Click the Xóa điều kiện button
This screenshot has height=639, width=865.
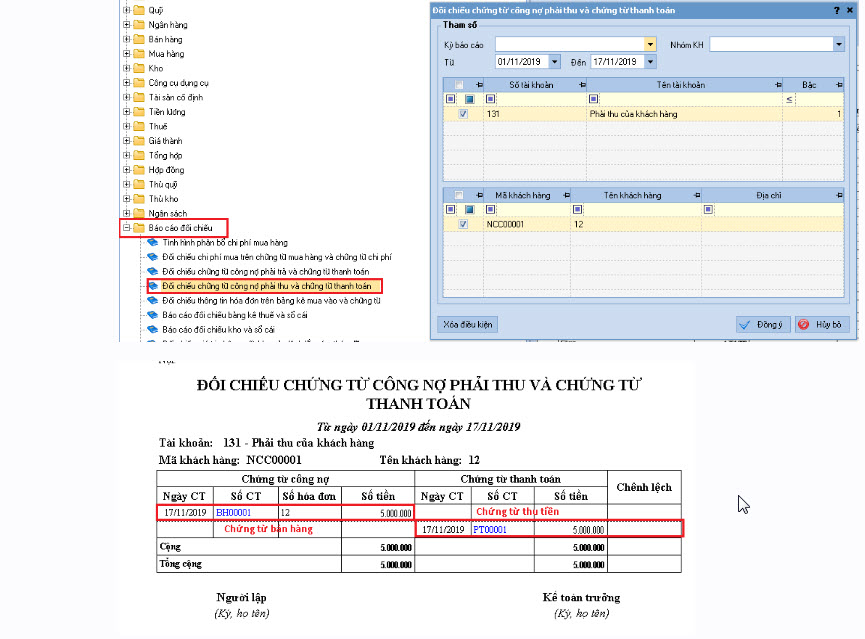click(468, 324)
